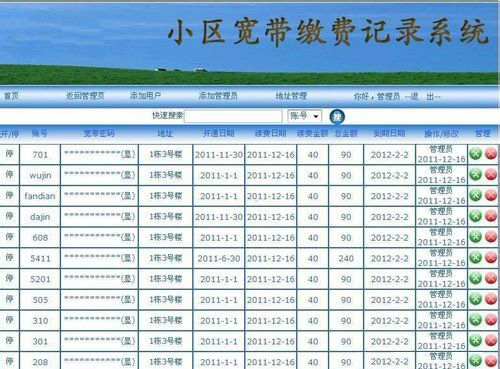Click into the 快速搜索 input field

tap(233, 116)
